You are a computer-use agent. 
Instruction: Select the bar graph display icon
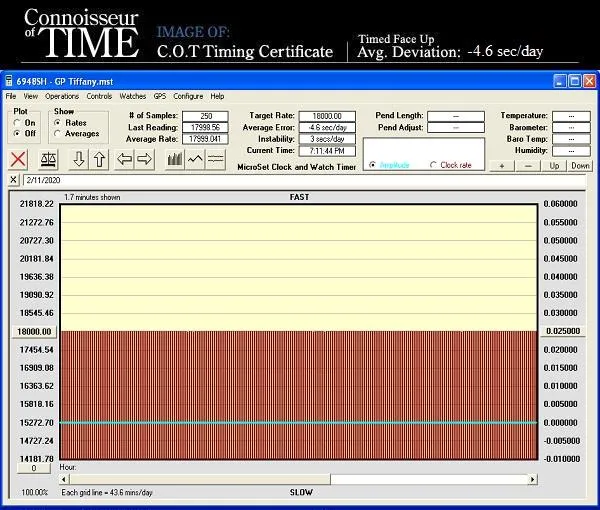175,159
